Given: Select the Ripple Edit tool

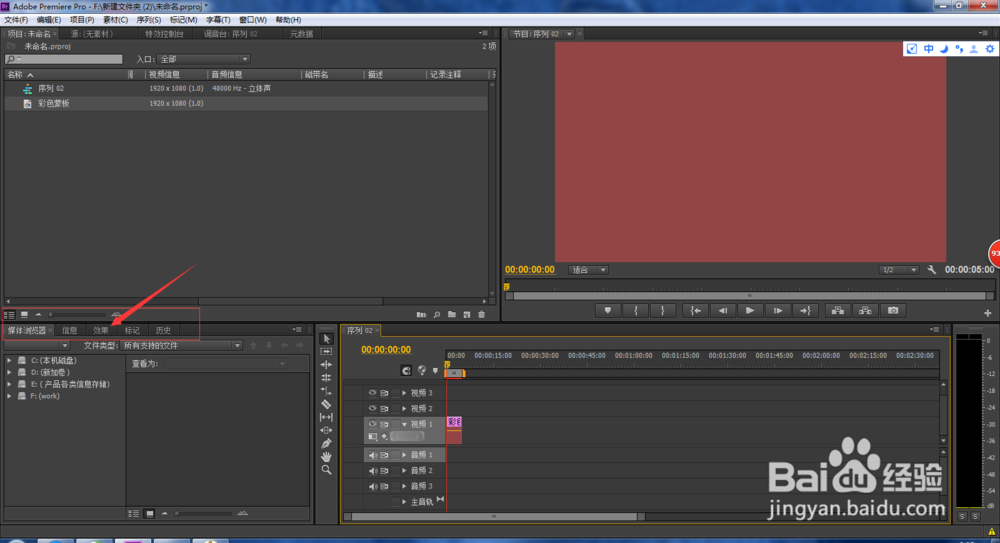Looking at the screenshot, I should click(x=327, y=365).
